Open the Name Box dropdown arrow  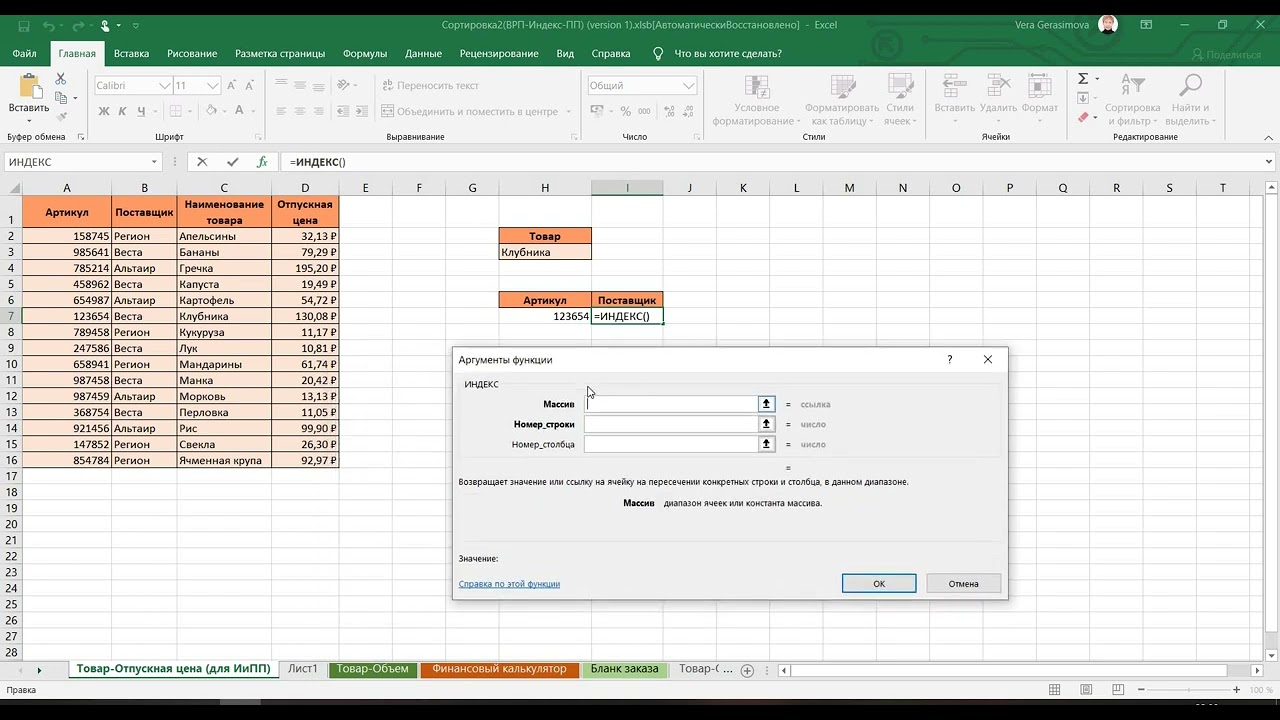coord(154,162)
